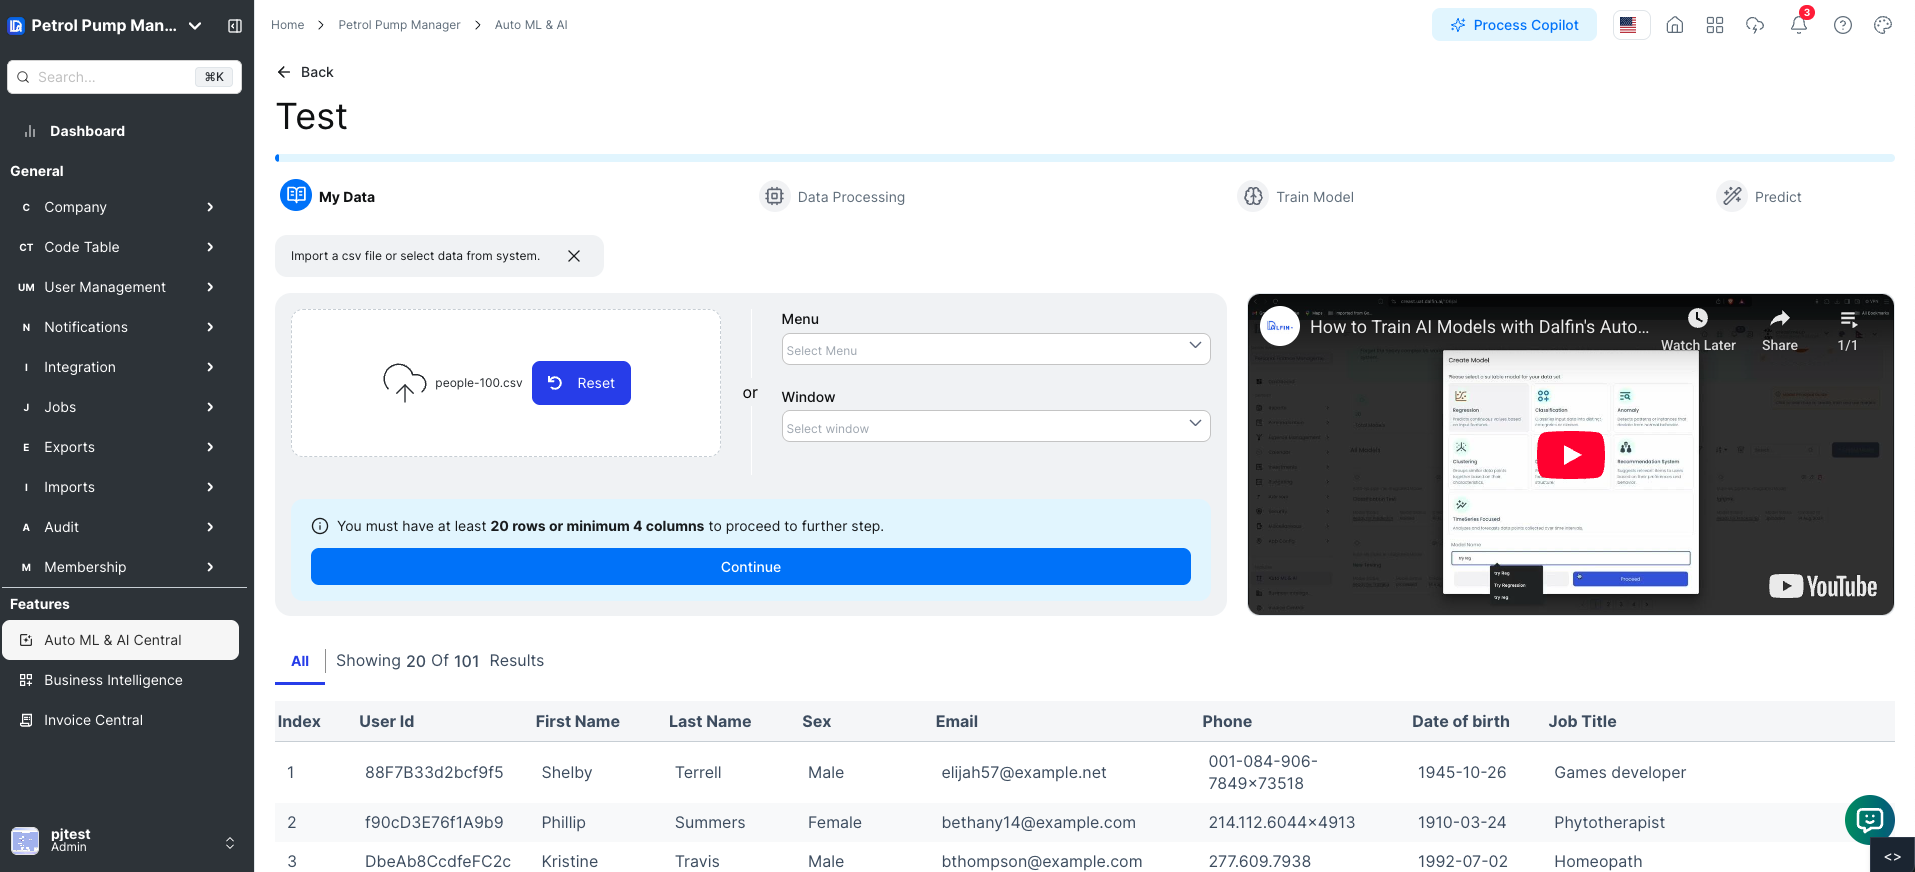Open the Select window dropdown
Image resolution: width=1915 pixels, height=872 pixels.
(996, 427)
